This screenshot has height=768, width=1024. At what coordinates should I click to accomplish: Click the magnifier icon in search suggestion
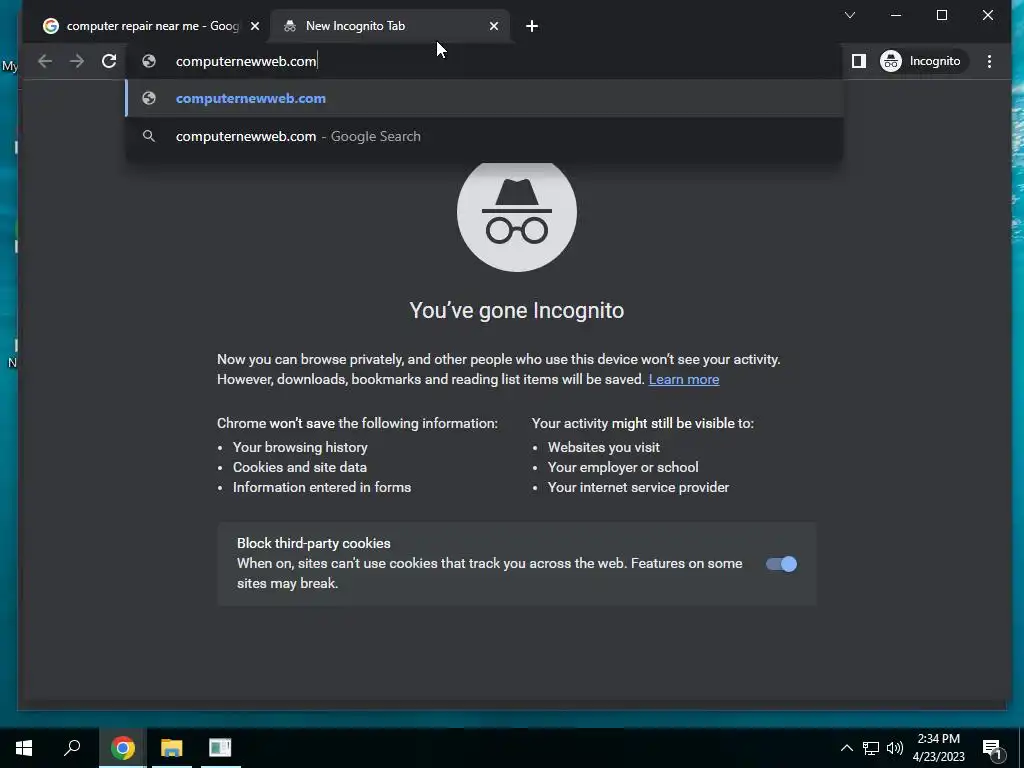(x=149, y=136)
